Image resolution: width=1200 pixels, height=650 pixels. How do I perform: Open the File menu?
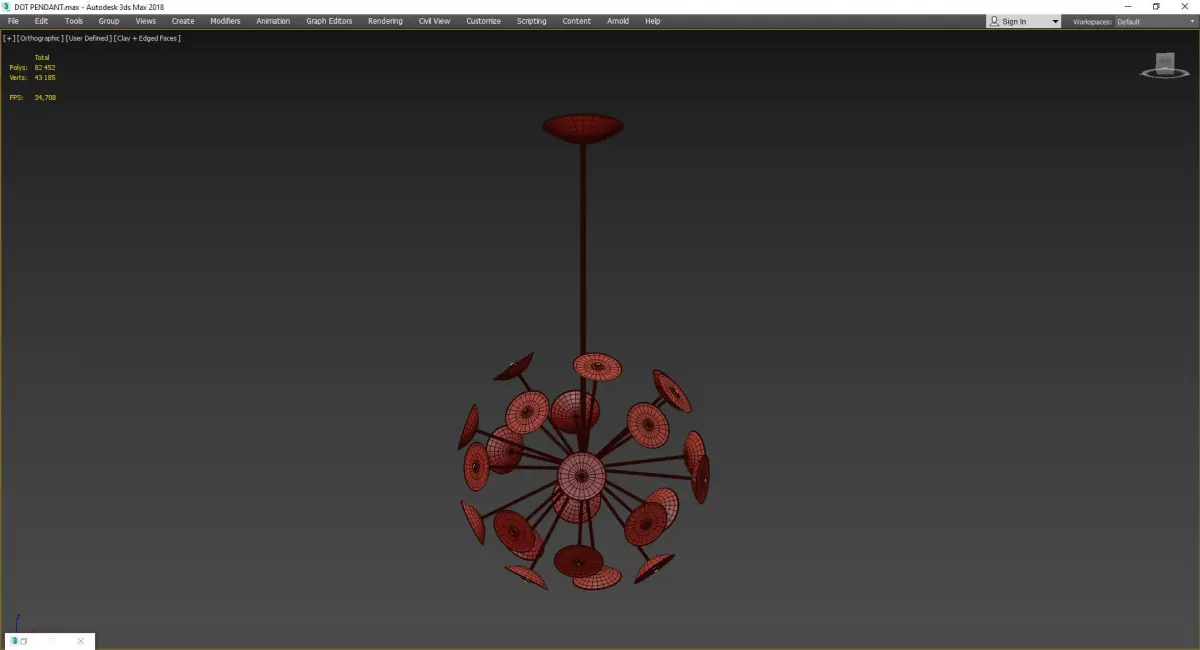[x=13, y=21]
